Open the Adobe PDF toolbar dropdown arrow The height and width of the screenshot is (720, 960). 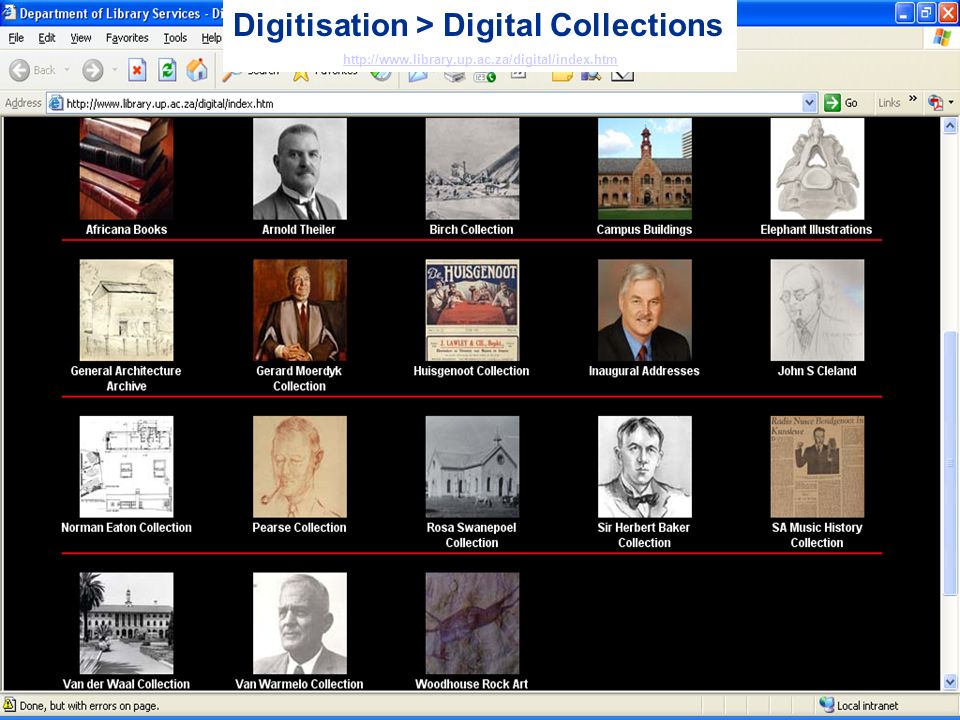(x=951, y=102)
